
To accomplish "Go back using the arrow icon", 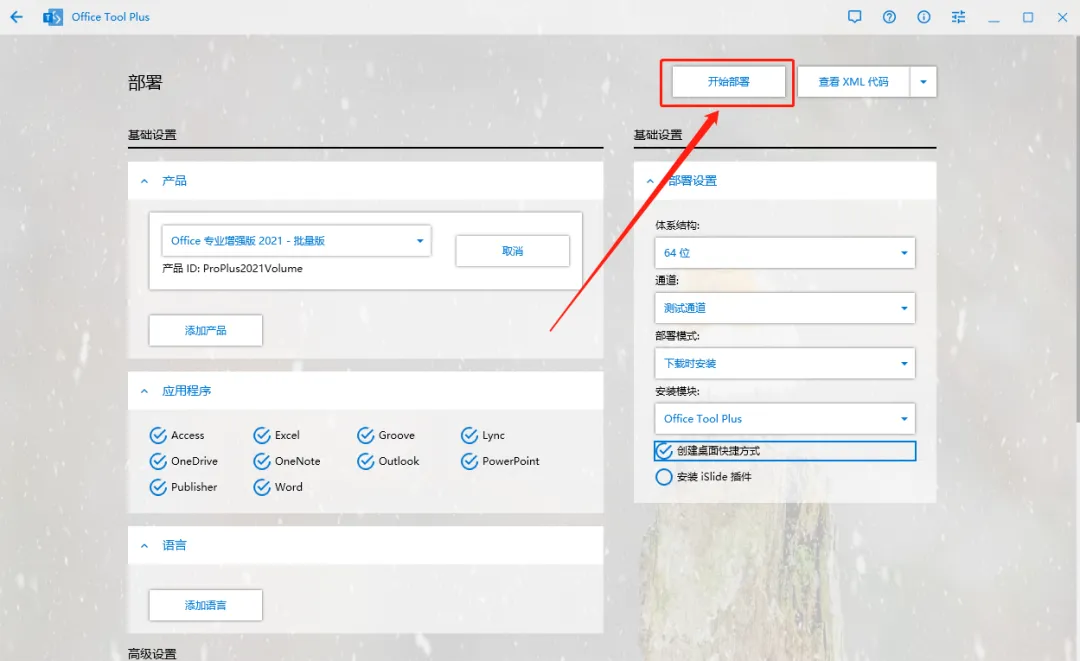I will tap(17, 17).
